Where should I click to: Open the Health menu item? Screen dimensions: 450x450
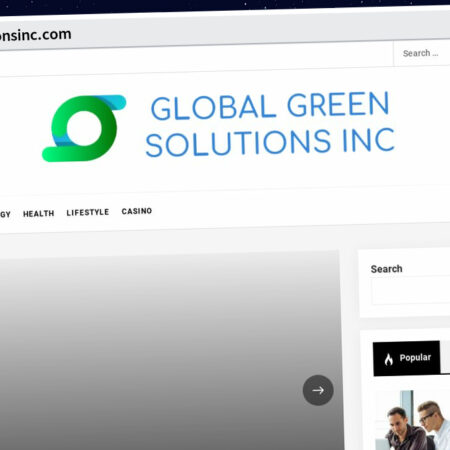(39, 213)
